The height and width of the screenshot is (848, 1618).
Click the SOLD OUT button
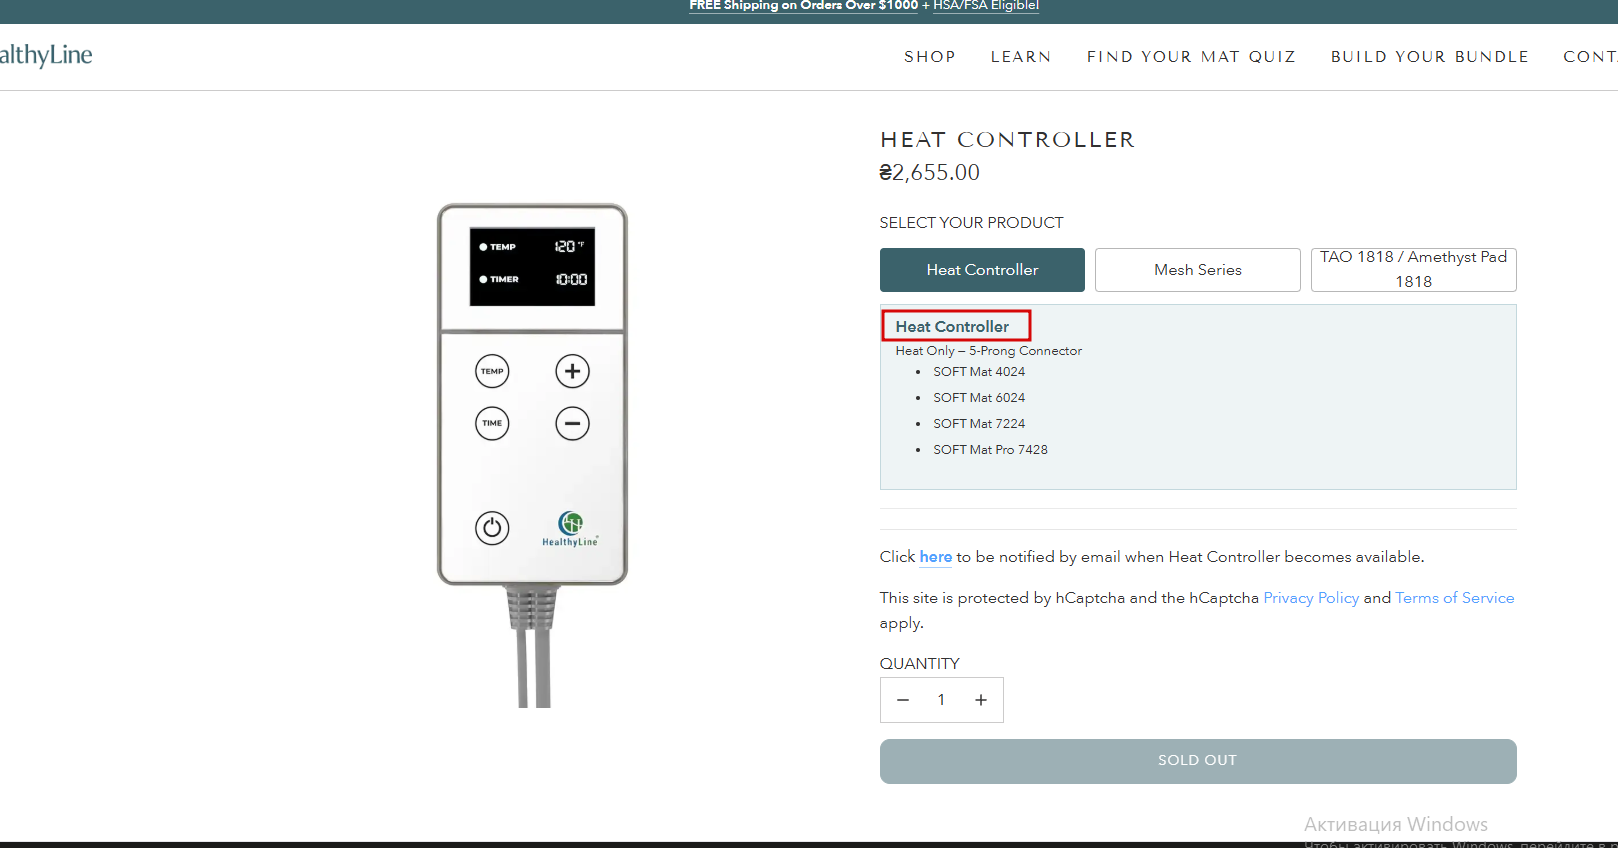pyautogui.click(x=1198, y=761)
